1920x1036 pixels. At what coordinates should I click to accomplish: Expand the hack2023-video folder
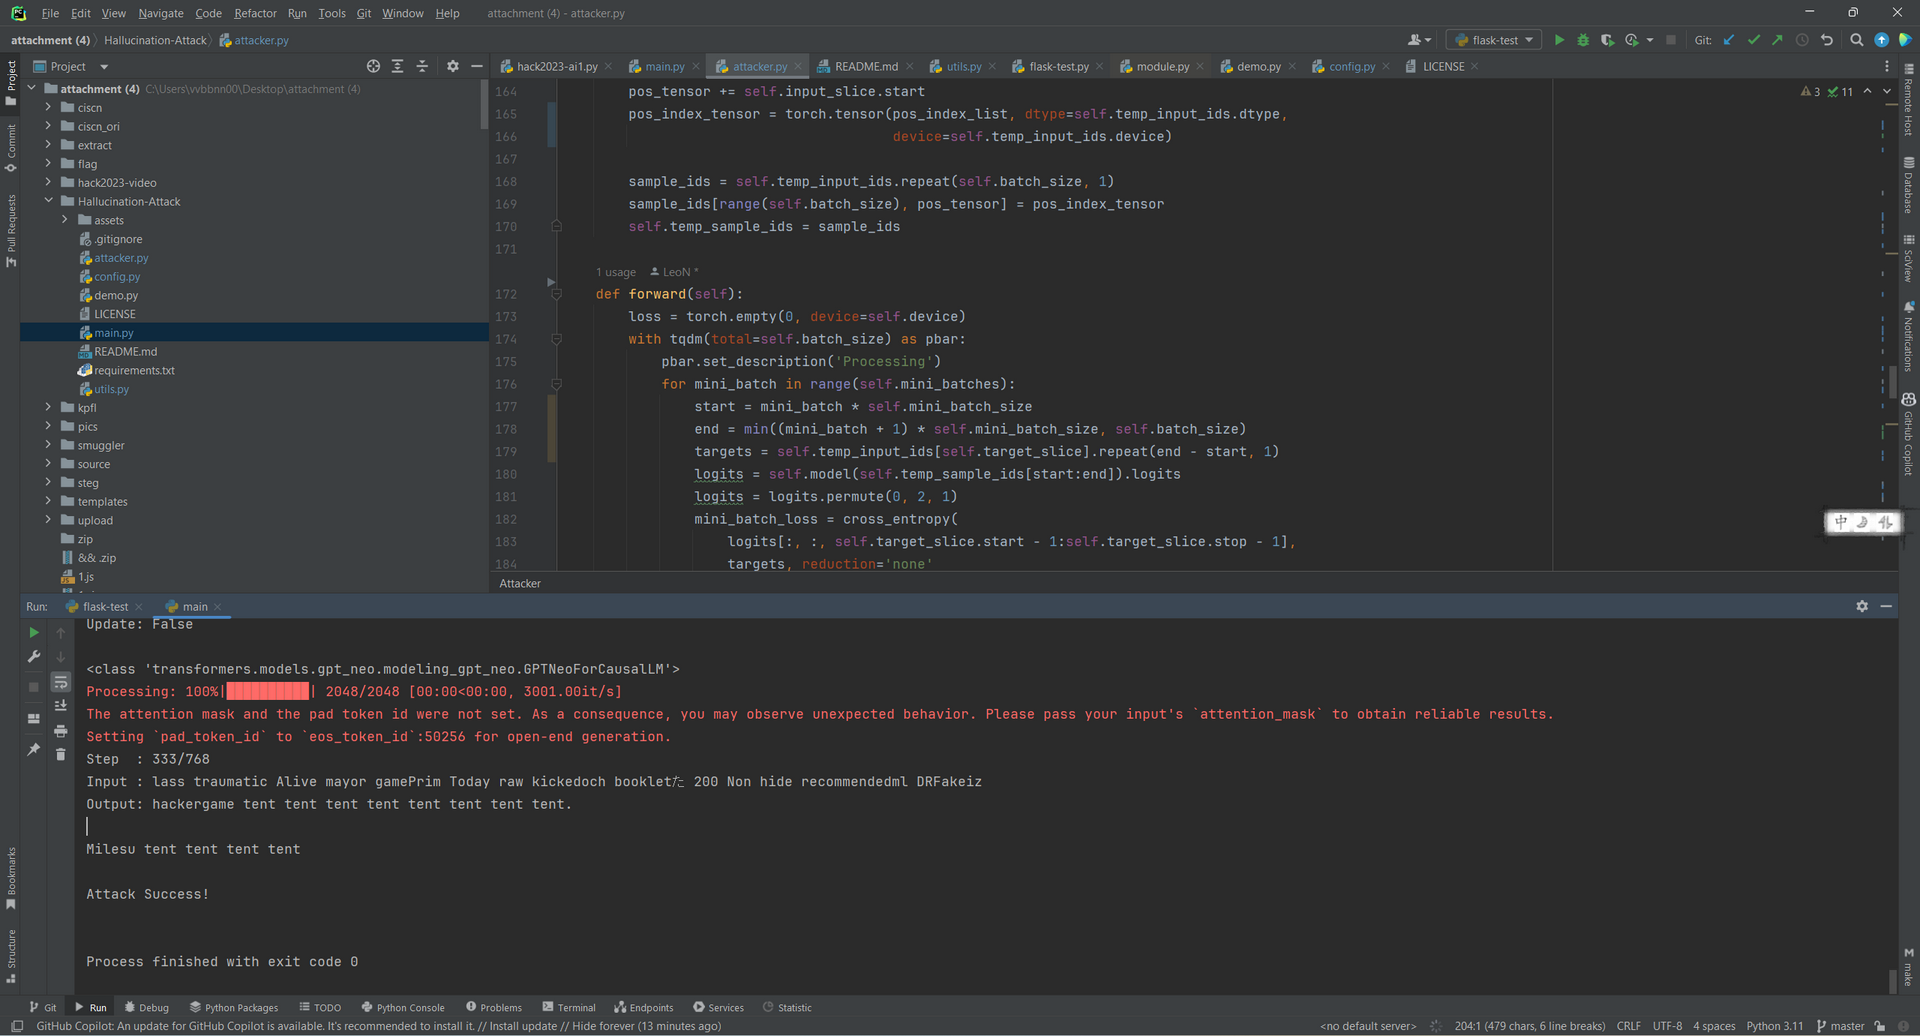tap(48, 182)
